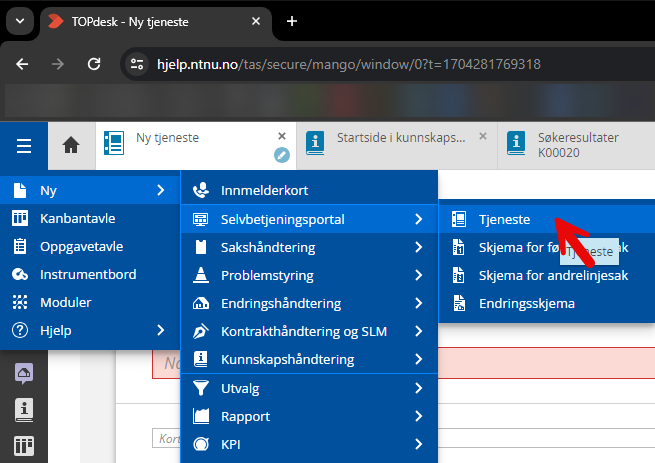Open the hamburger main menu
Screen dimensions: 655x463
click(x=24, y=146)
